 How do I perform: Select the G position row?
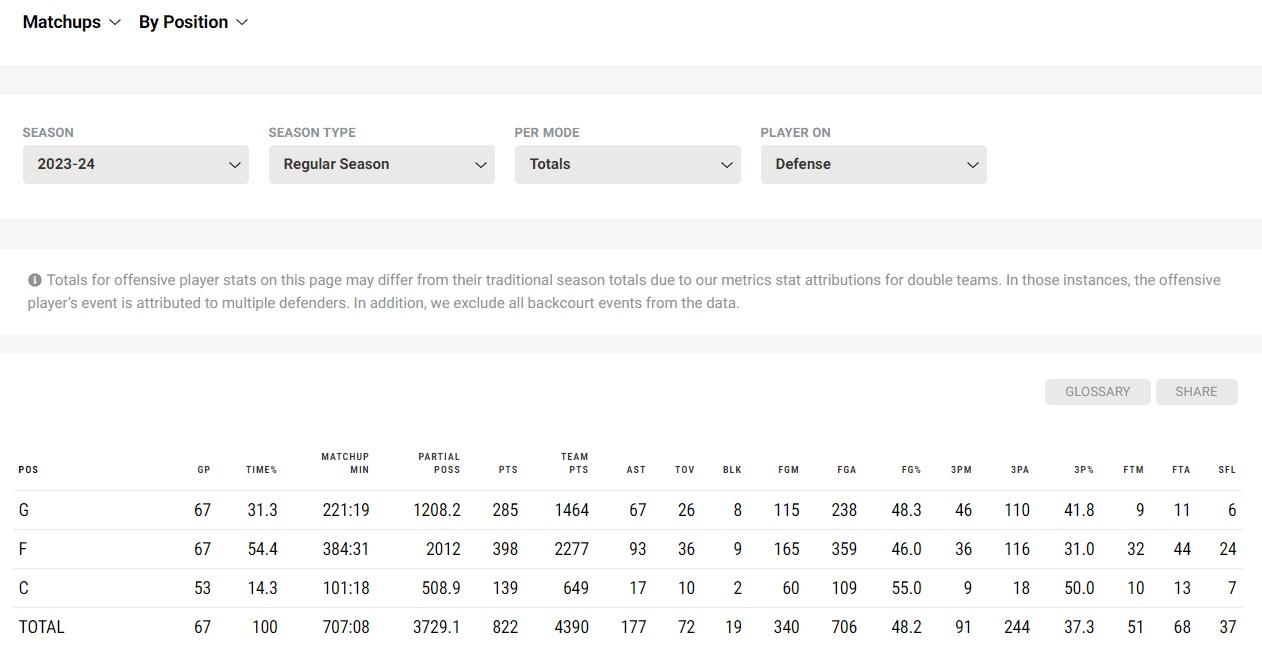[x=24, y=510]
